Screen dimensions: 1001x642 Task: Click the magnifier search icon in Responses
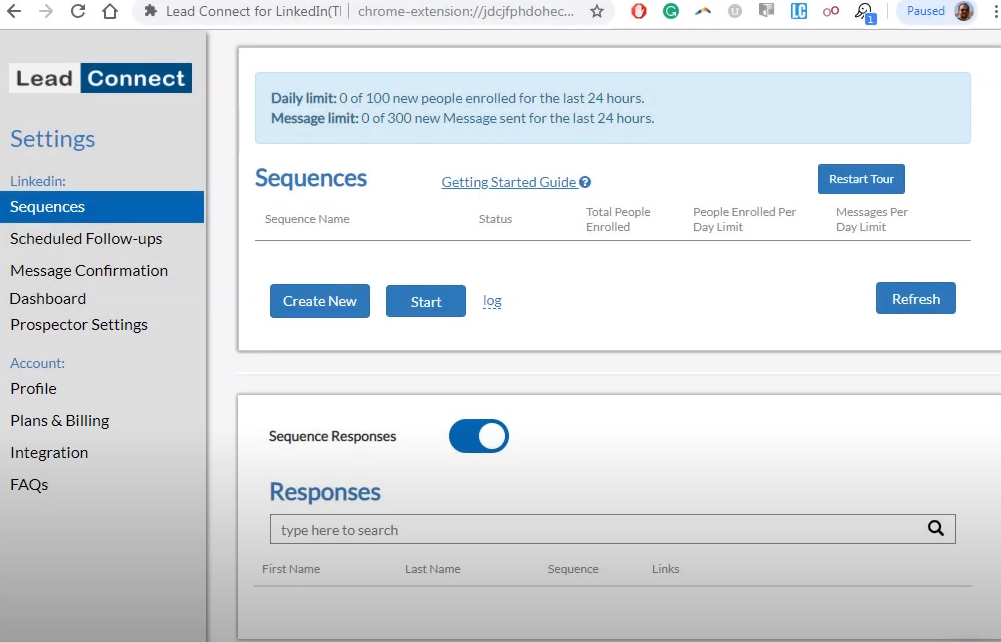click(x=936, y=528)
